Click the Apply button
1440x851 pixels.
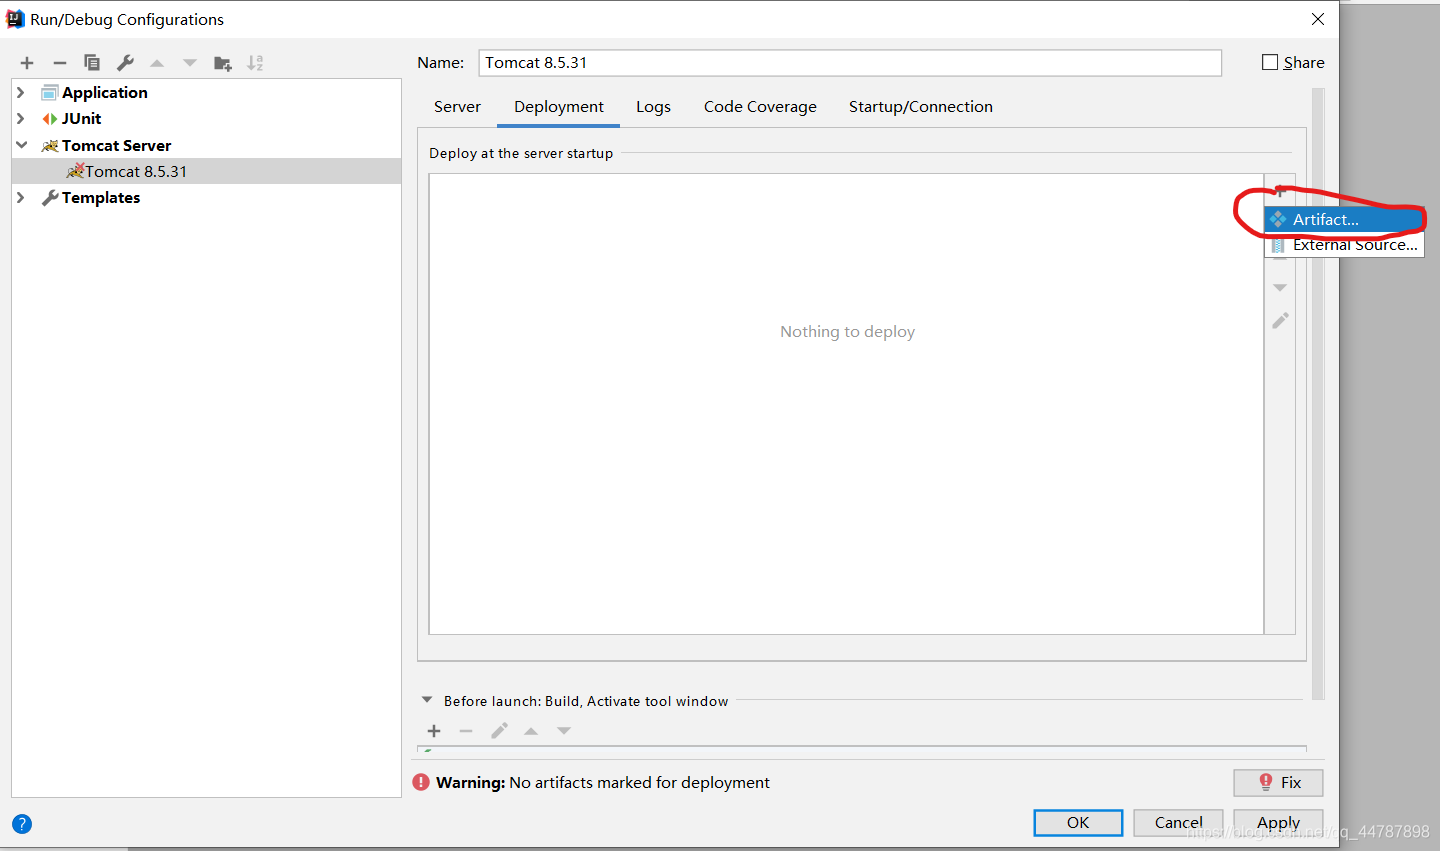coord(1278,822)
